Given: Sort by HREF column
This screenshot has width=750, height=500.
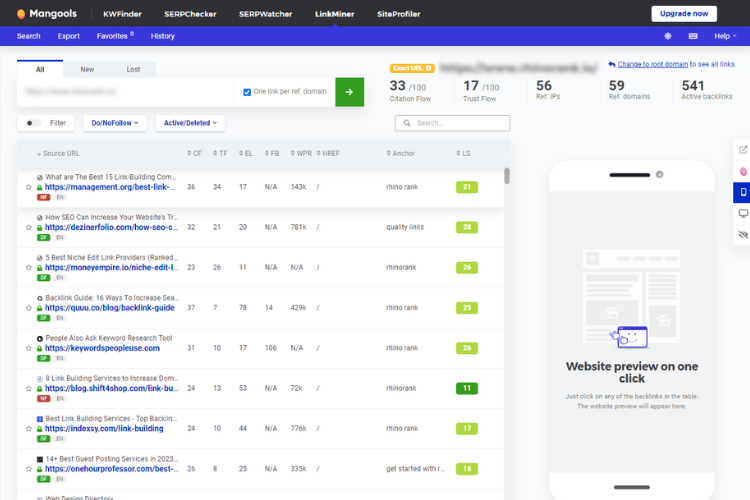Looking at the screenshot, I should click(328, 154).
